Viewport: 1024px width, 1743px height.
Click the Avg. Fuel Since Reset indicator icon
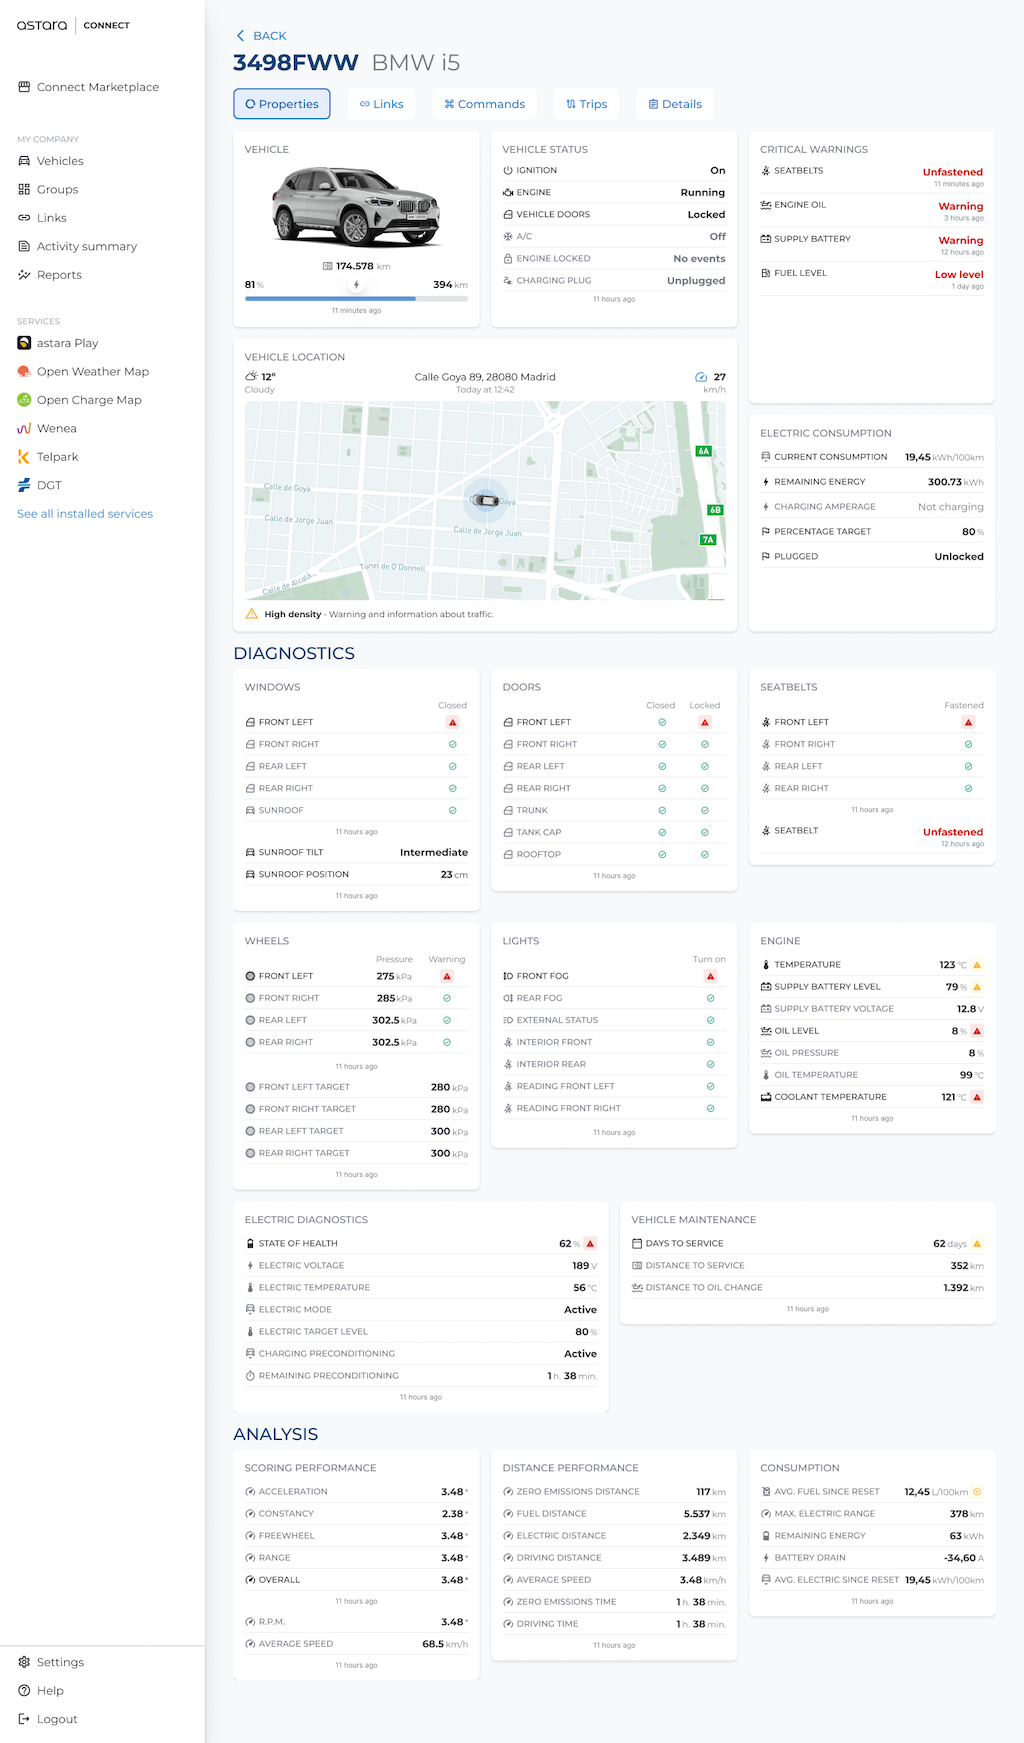point(978,1492)
